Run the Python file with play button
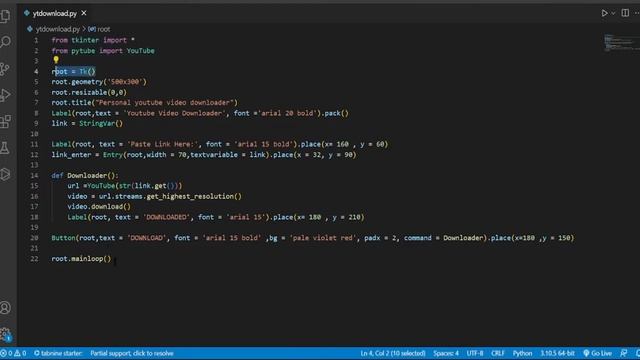640x360 pixels. point(604,13)
